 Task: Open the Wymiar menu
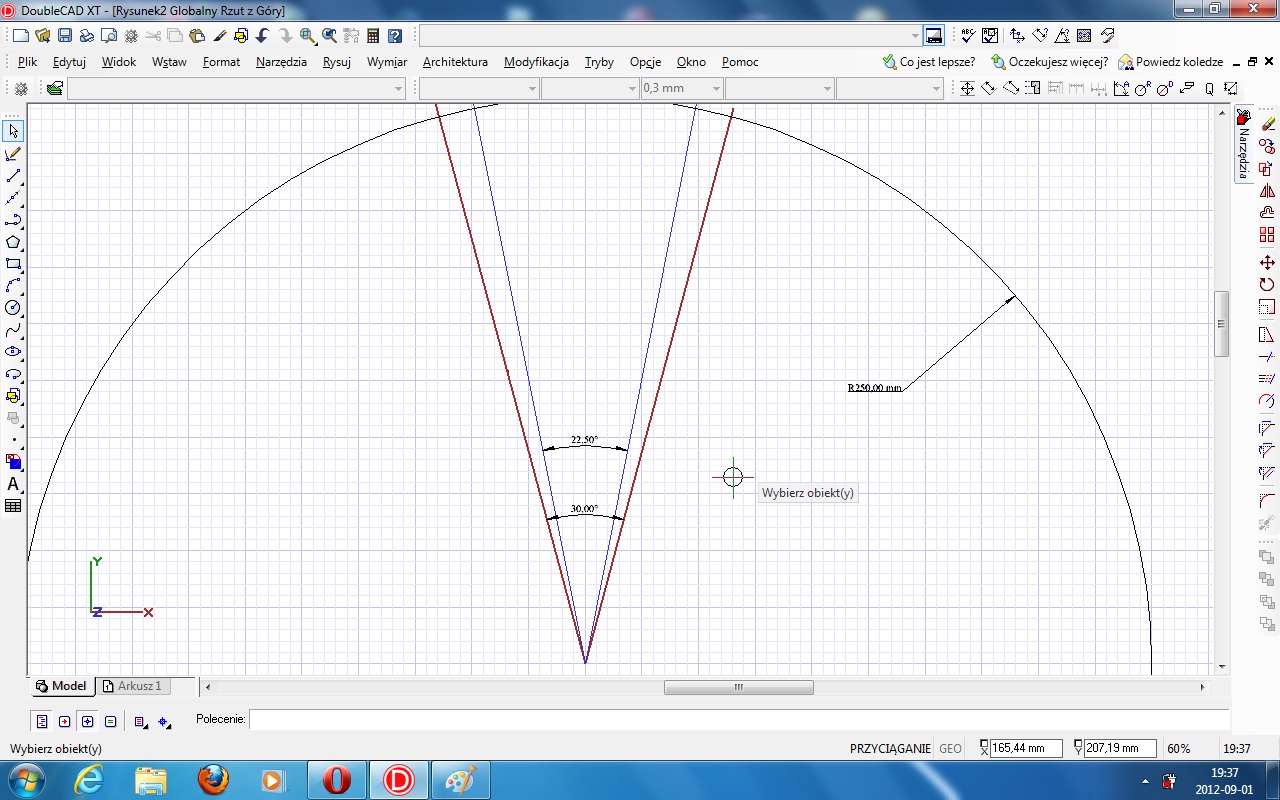coord(386,62)
